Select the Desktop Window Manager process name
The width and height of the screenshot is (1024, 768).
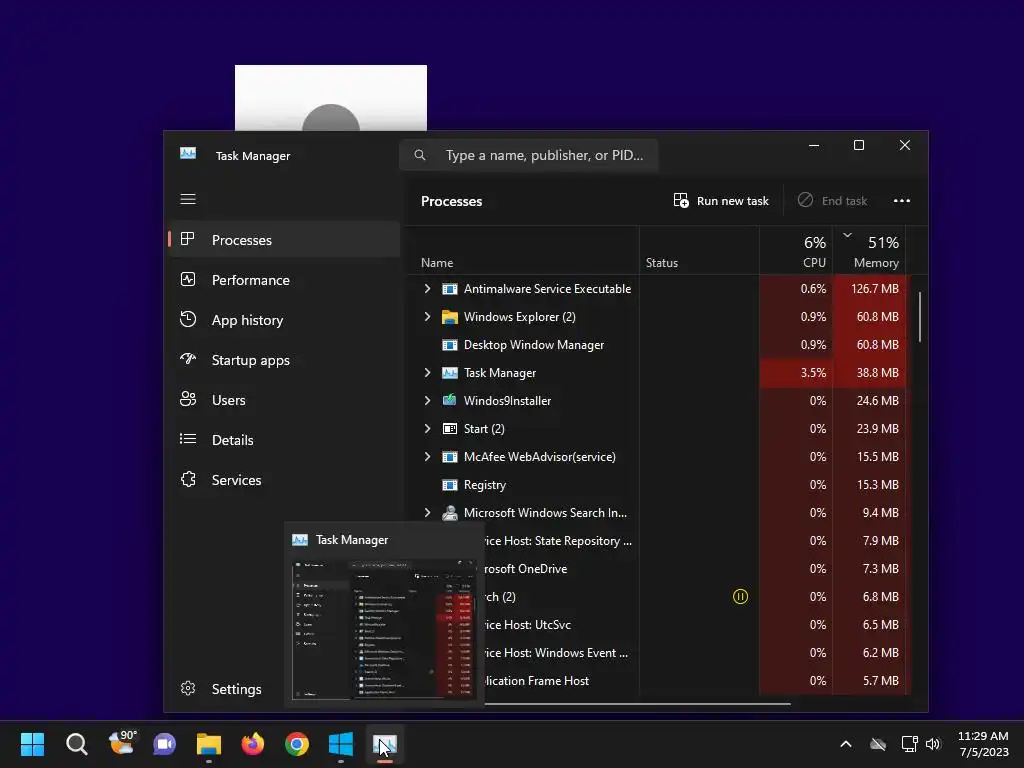click(534, 345)
